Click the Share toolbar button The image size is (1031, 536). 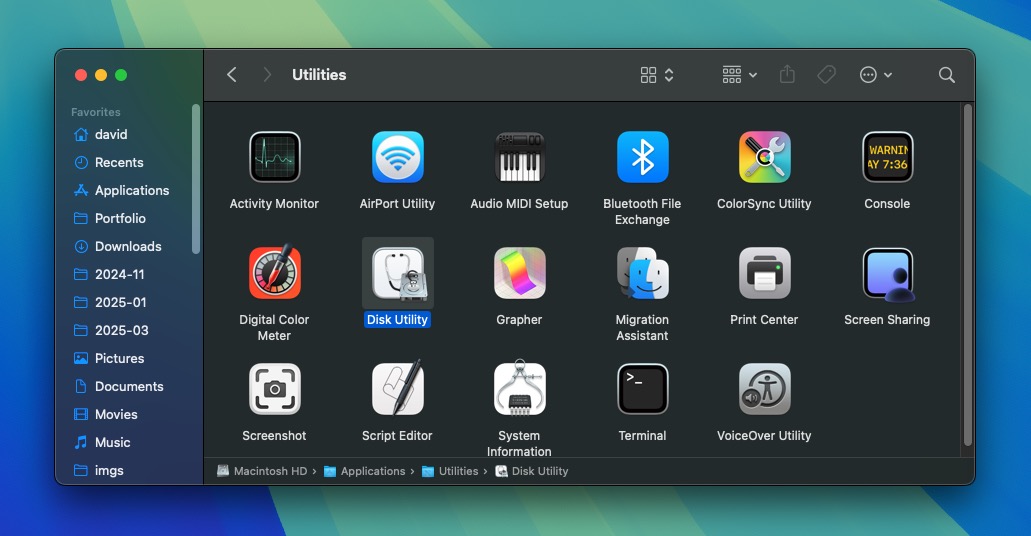pyautogui.click(x=787, y=74)
